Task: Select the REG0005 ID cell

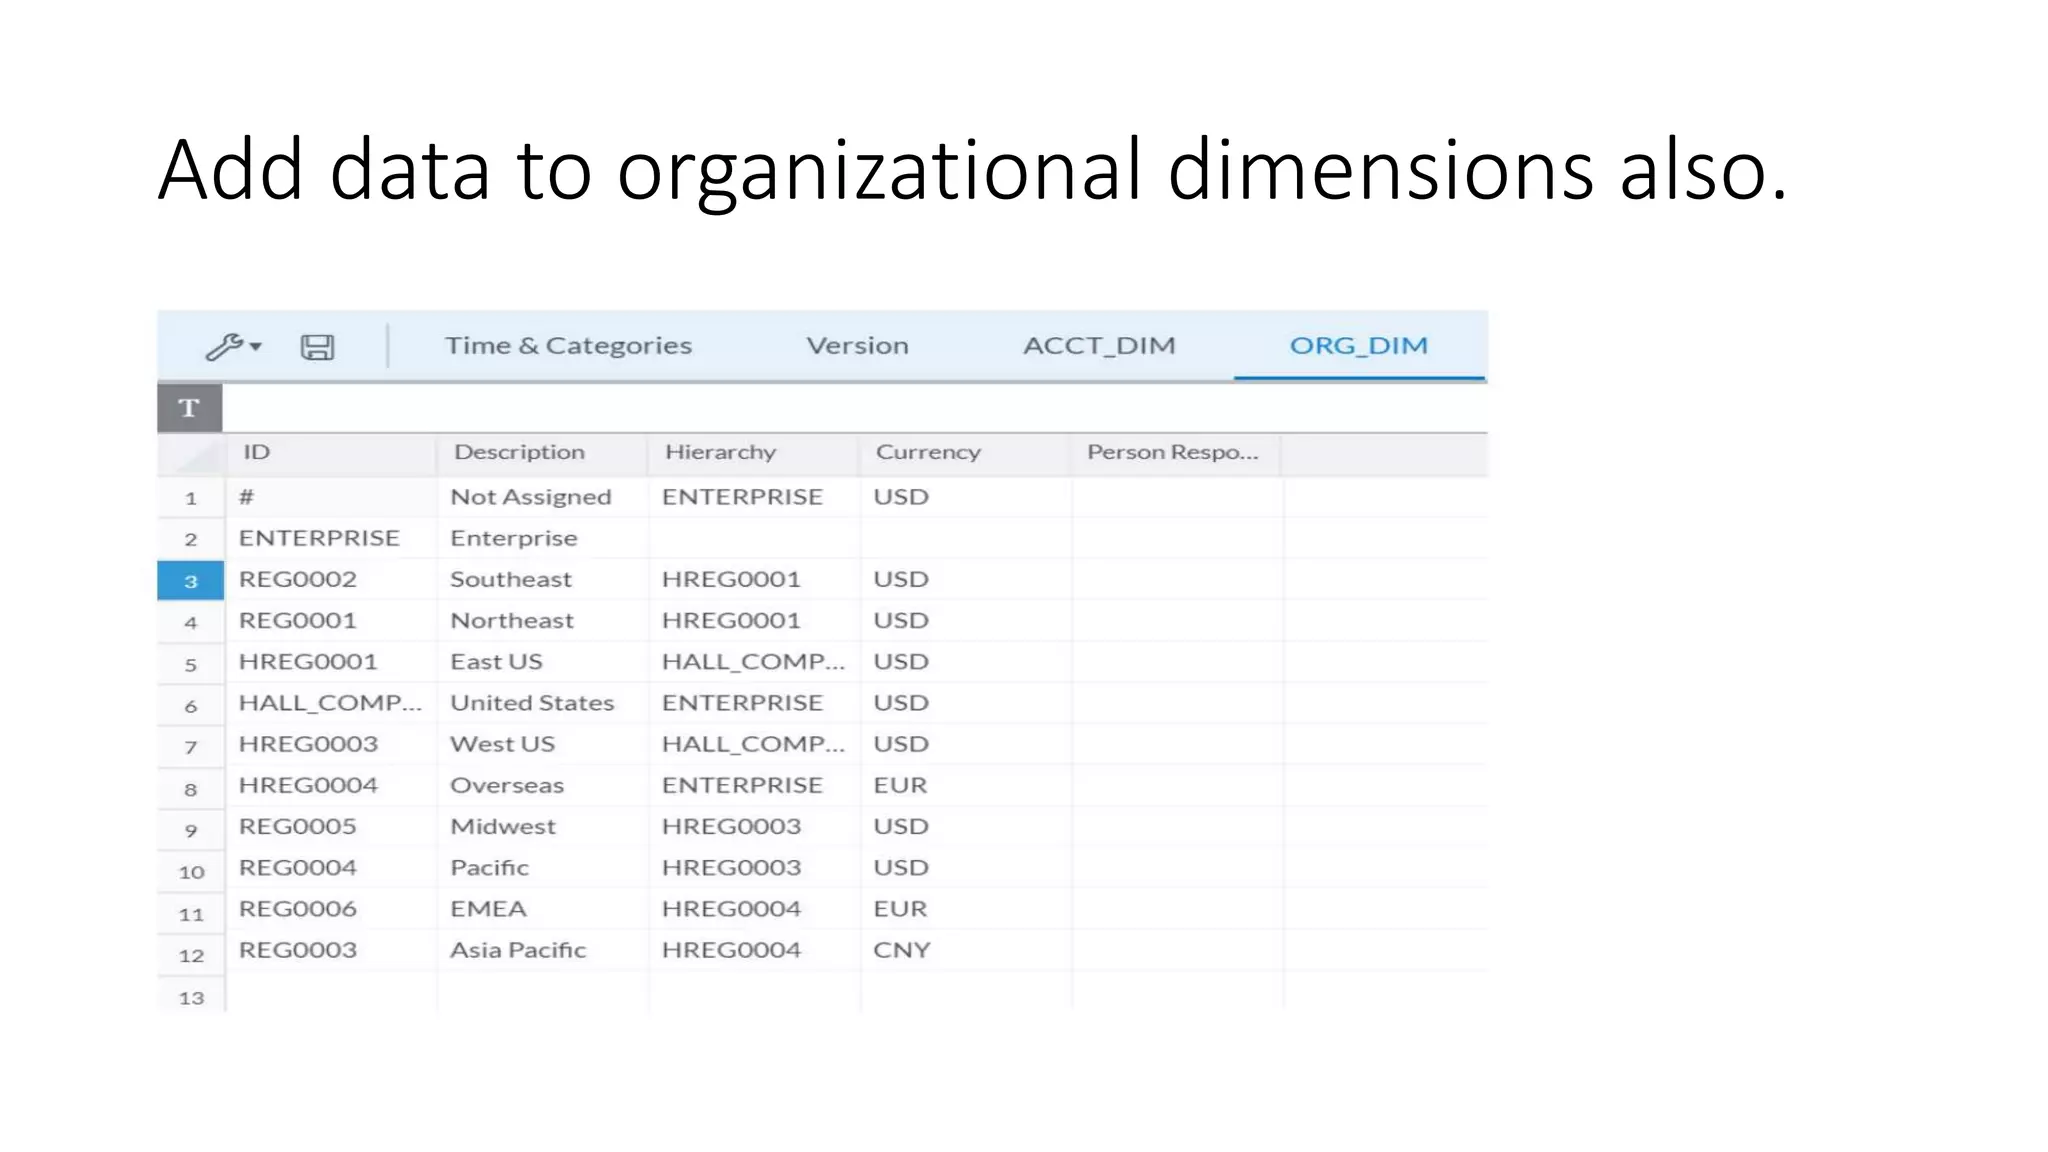Action: pos(330,826)
